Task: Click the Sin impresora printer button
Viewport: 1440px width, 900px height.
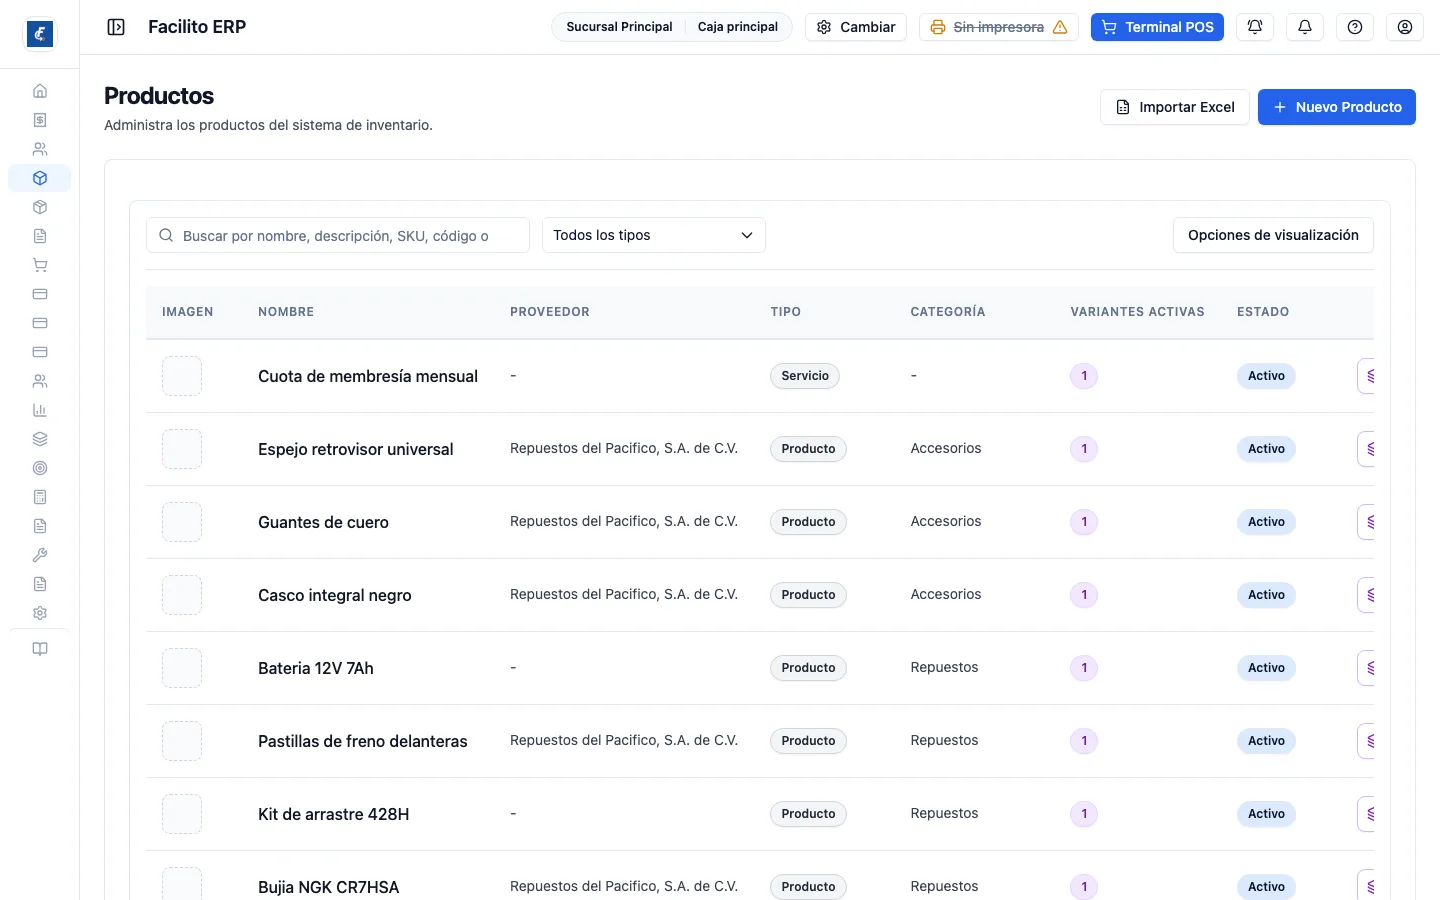Action: coord(998,27)
